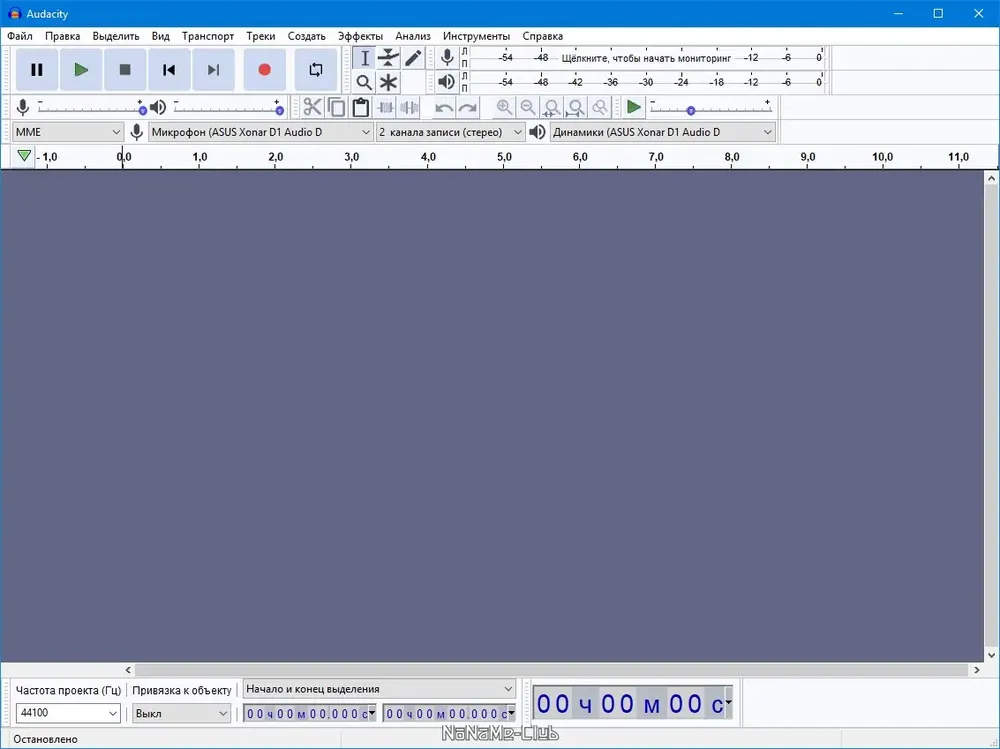Viewport: 1000px width, 749px height.
Task: Toggle the Loop playback button
Action: click(x=316, y=70)
